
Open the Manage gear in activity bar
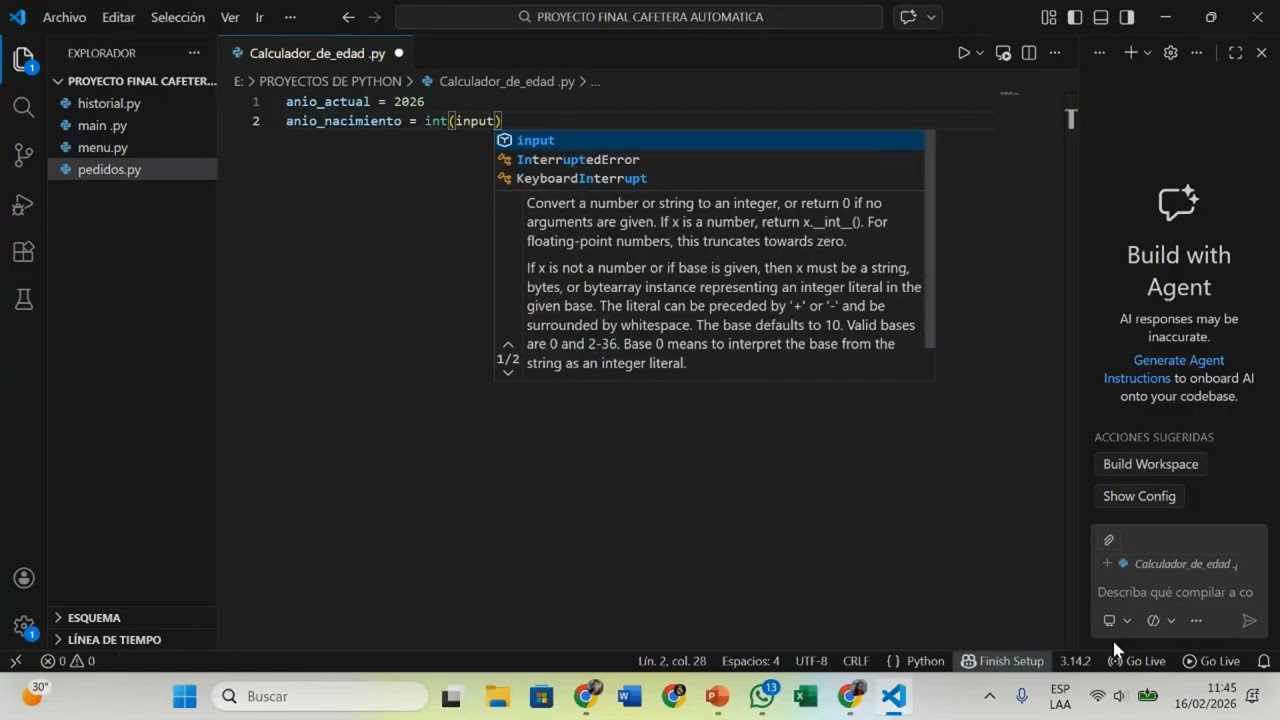coord(24,626)
